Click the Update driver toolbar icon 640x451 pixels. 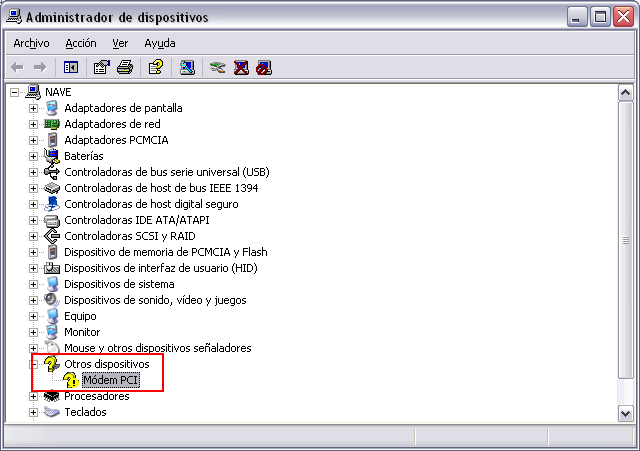218,67
